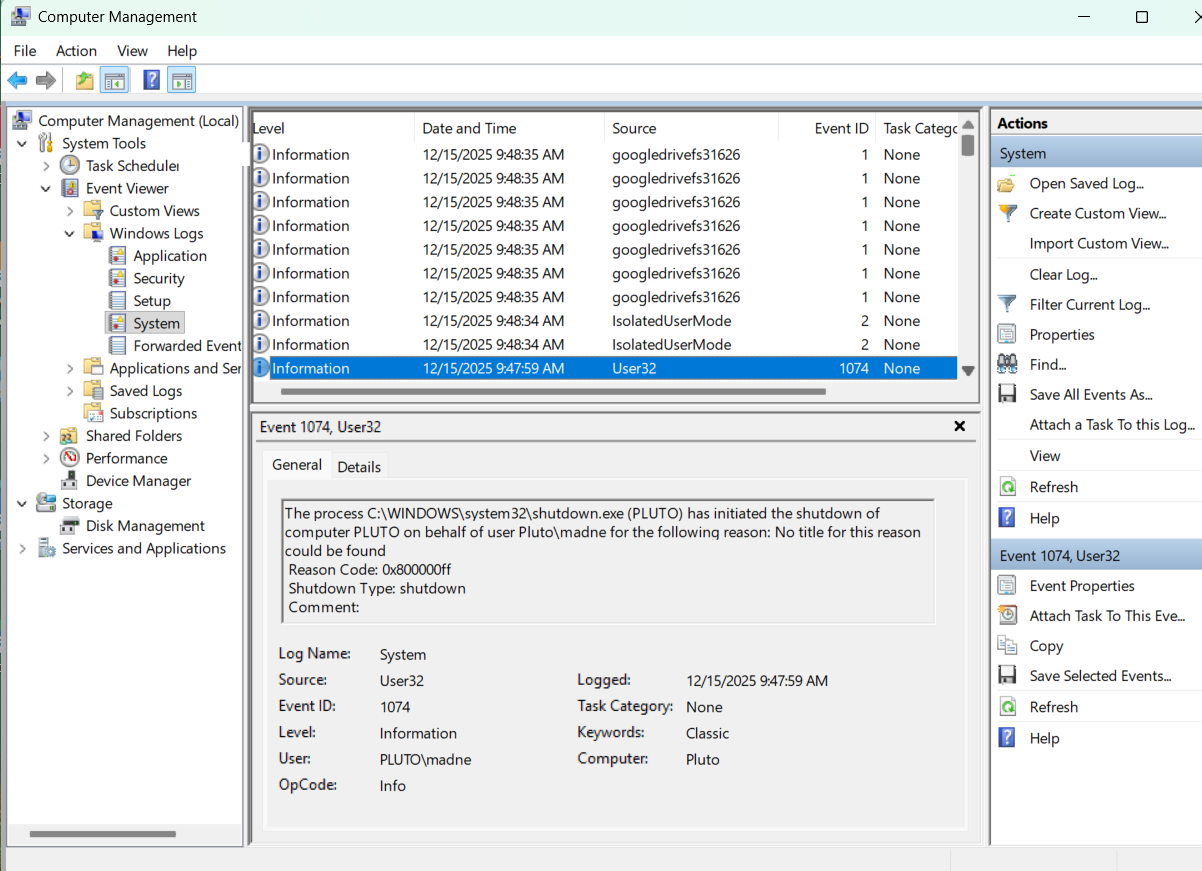1202x871 pixels.
Task: Switch to the Details tab
Action: (x=359, y=467)
